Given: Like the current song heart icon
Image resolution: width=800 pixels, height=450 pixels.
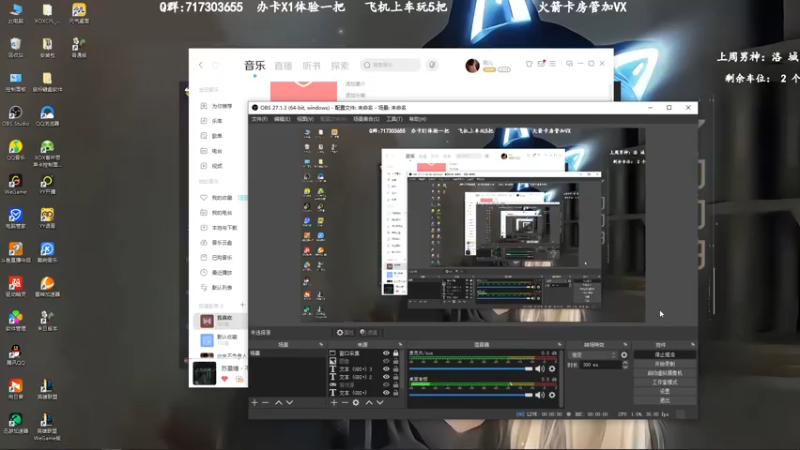Looking at the screenshot, I should tap(224, 379).
